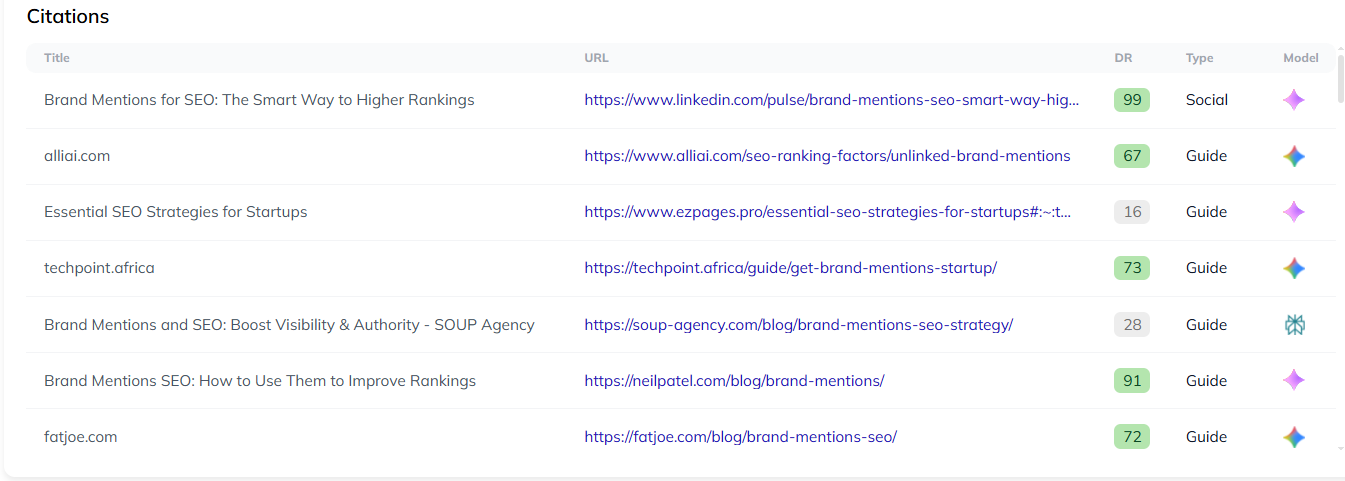Open the techpoint.africa guide link
The height and width of the screenshot is (481, 1345).
pos(790,268)
